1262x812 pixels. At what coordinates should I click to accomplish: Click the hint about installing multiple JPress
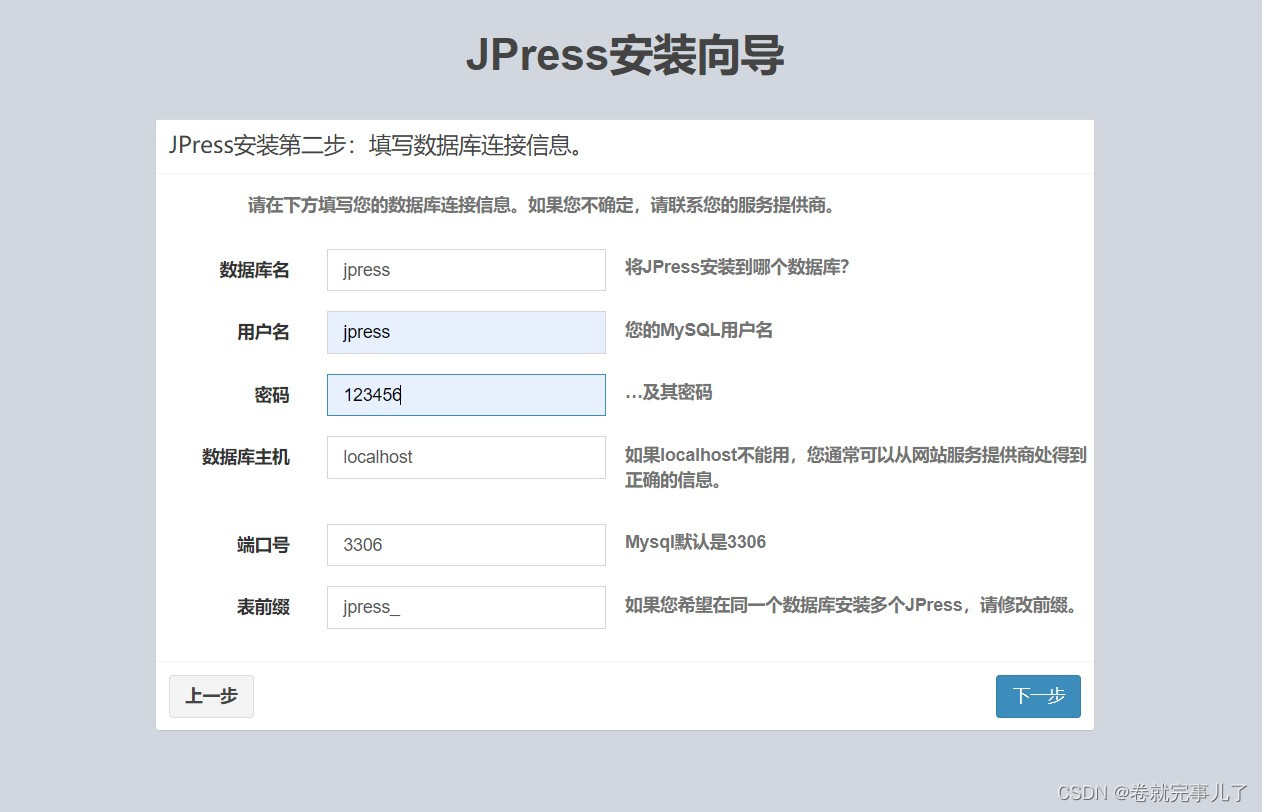click(x=851, y=605)
